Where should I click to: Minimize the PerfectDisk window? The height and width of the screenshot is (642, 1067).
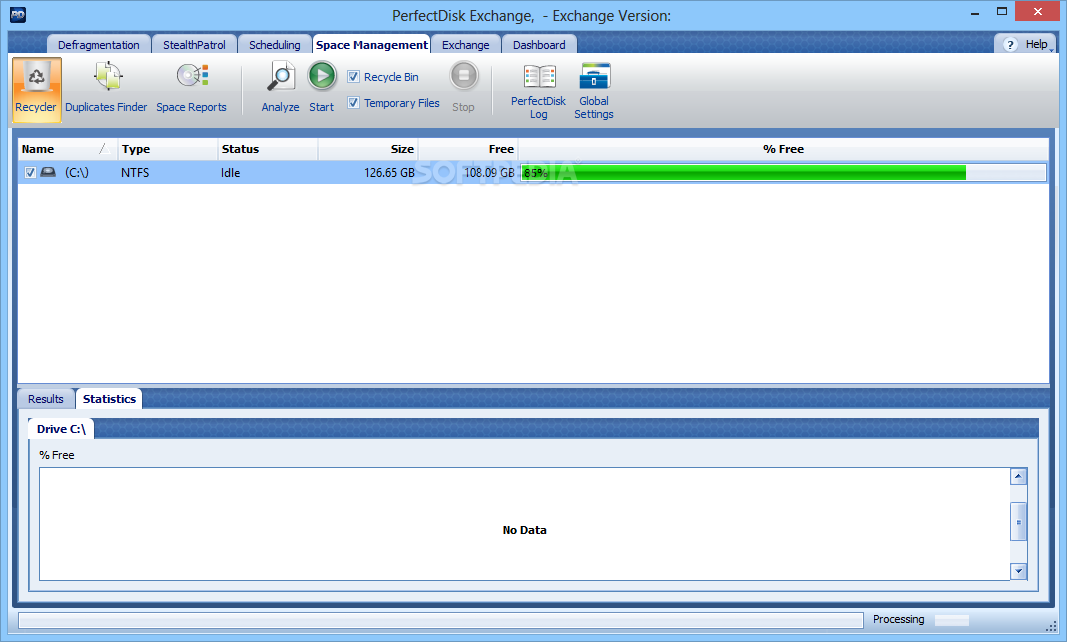[x=975, y=12]
